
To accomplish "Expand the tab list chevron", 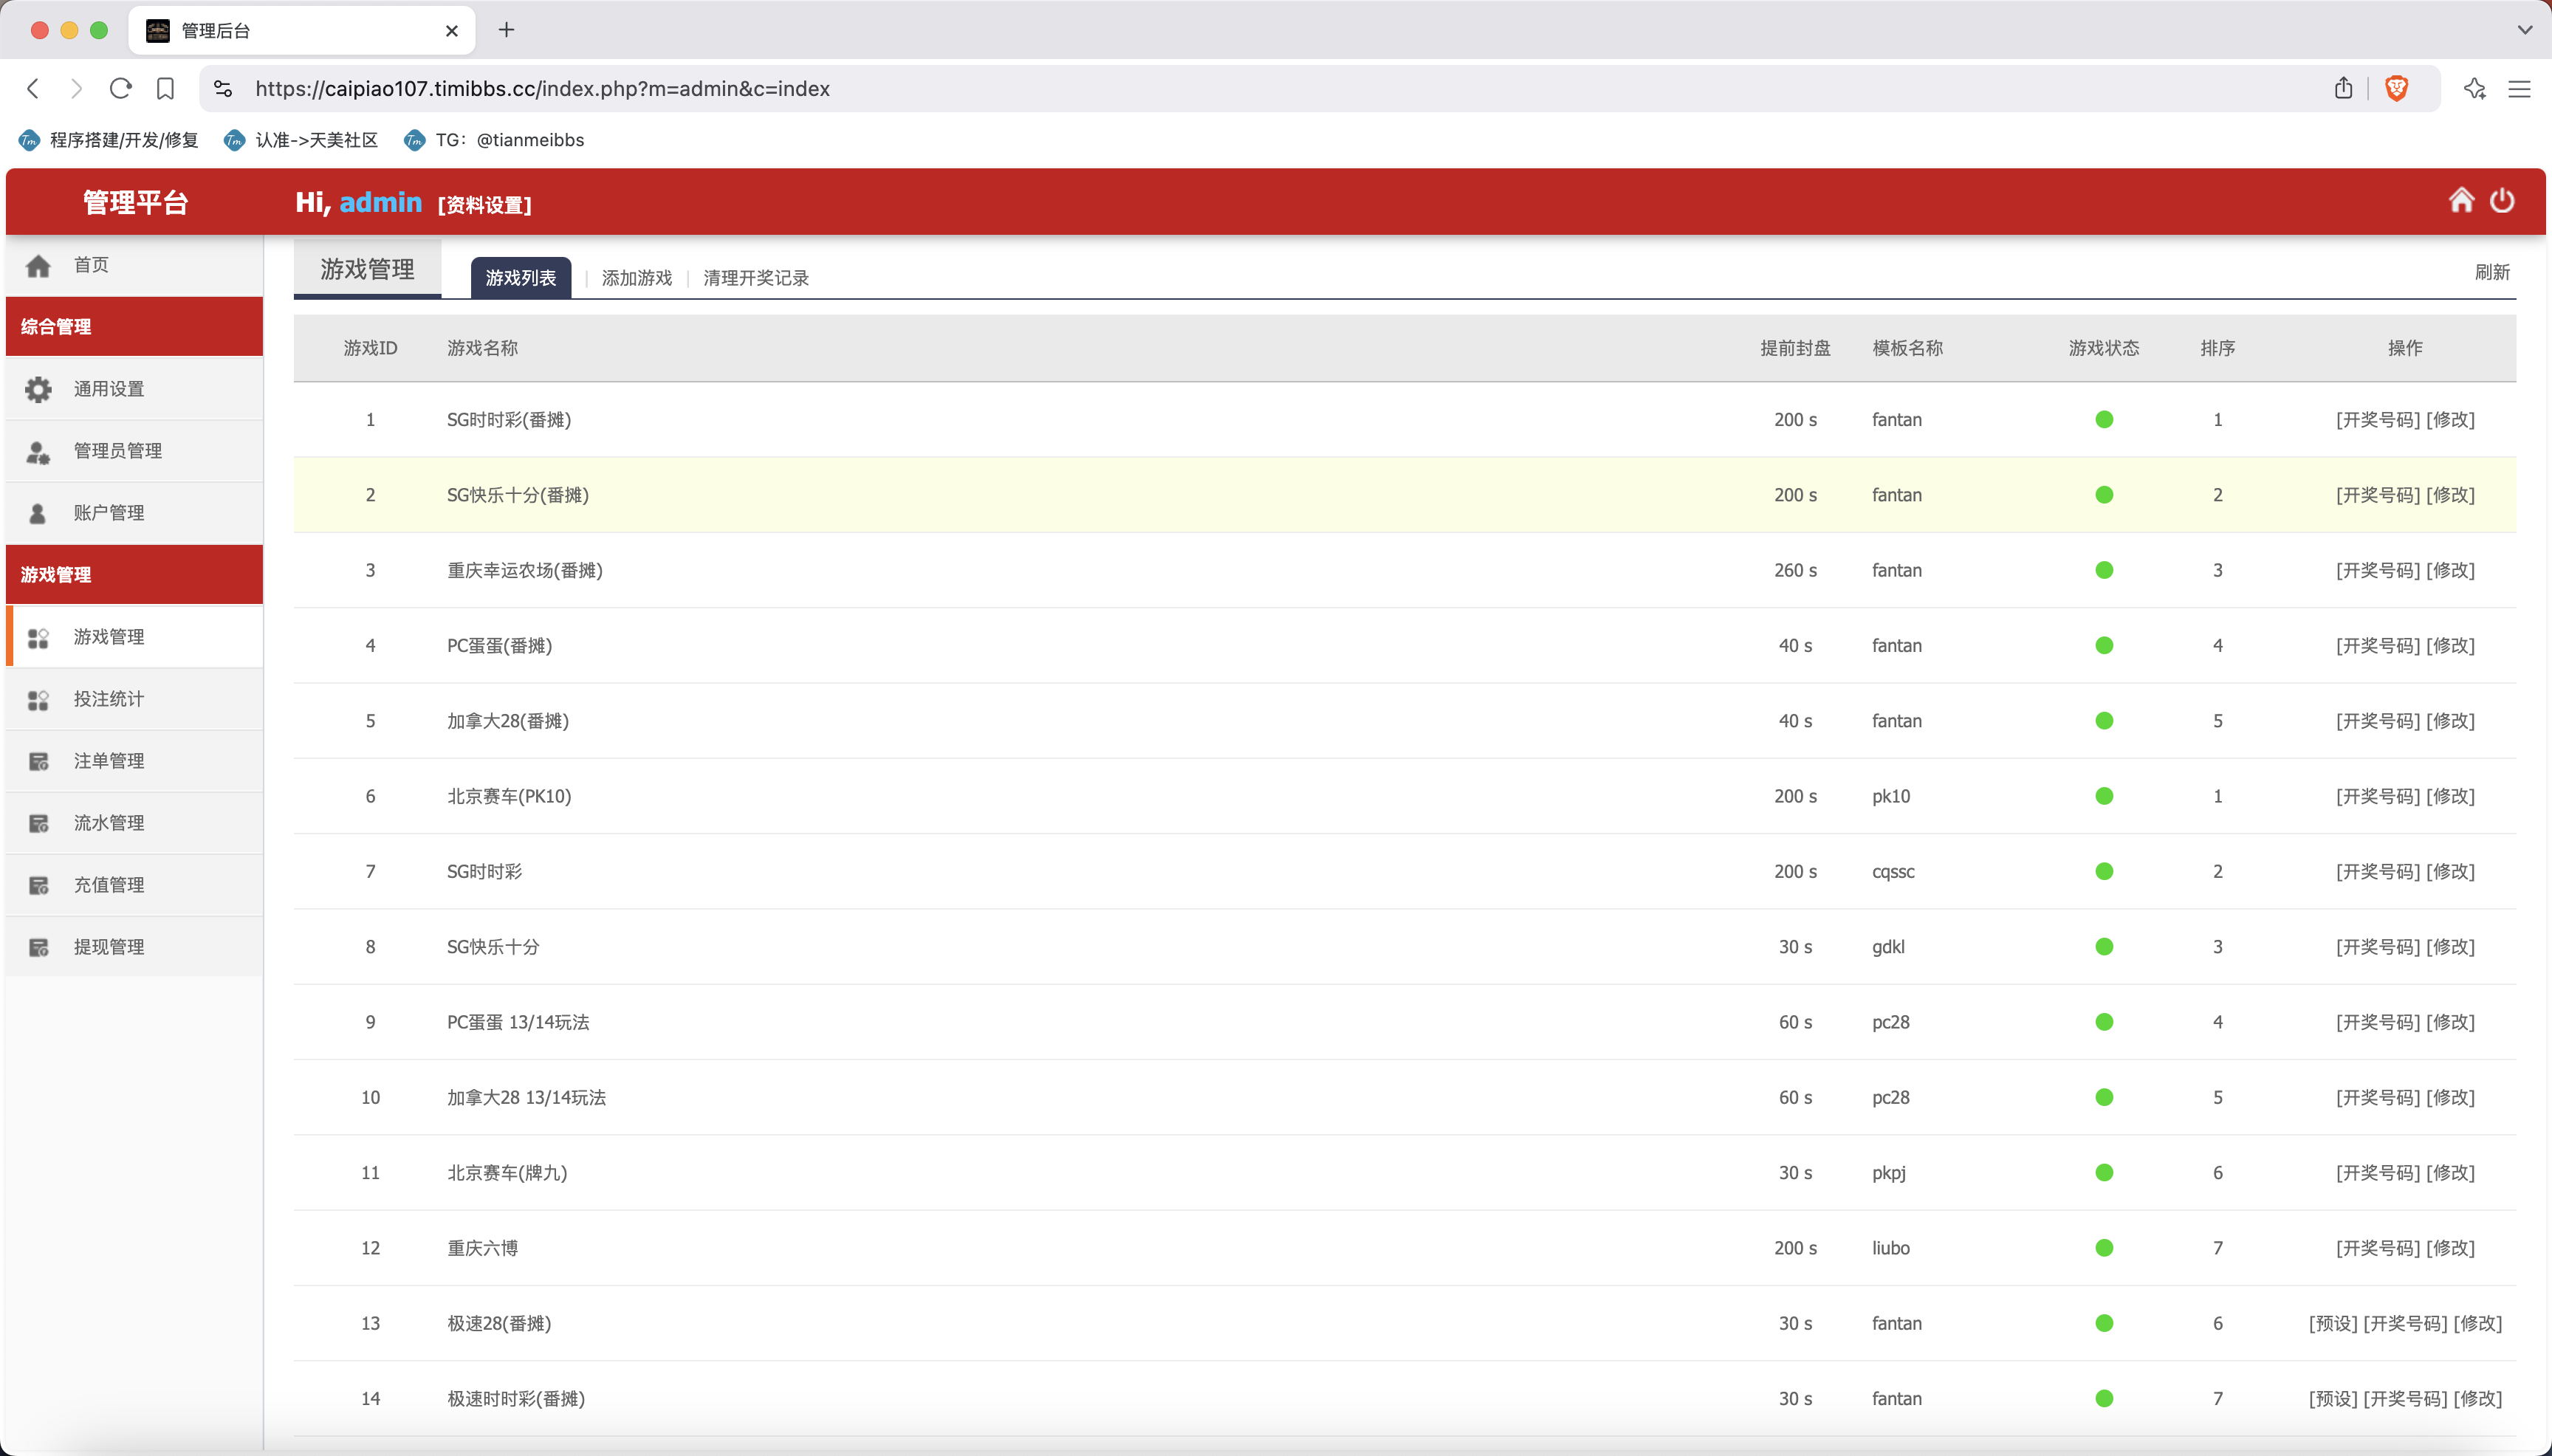I will coord(2525,30).
